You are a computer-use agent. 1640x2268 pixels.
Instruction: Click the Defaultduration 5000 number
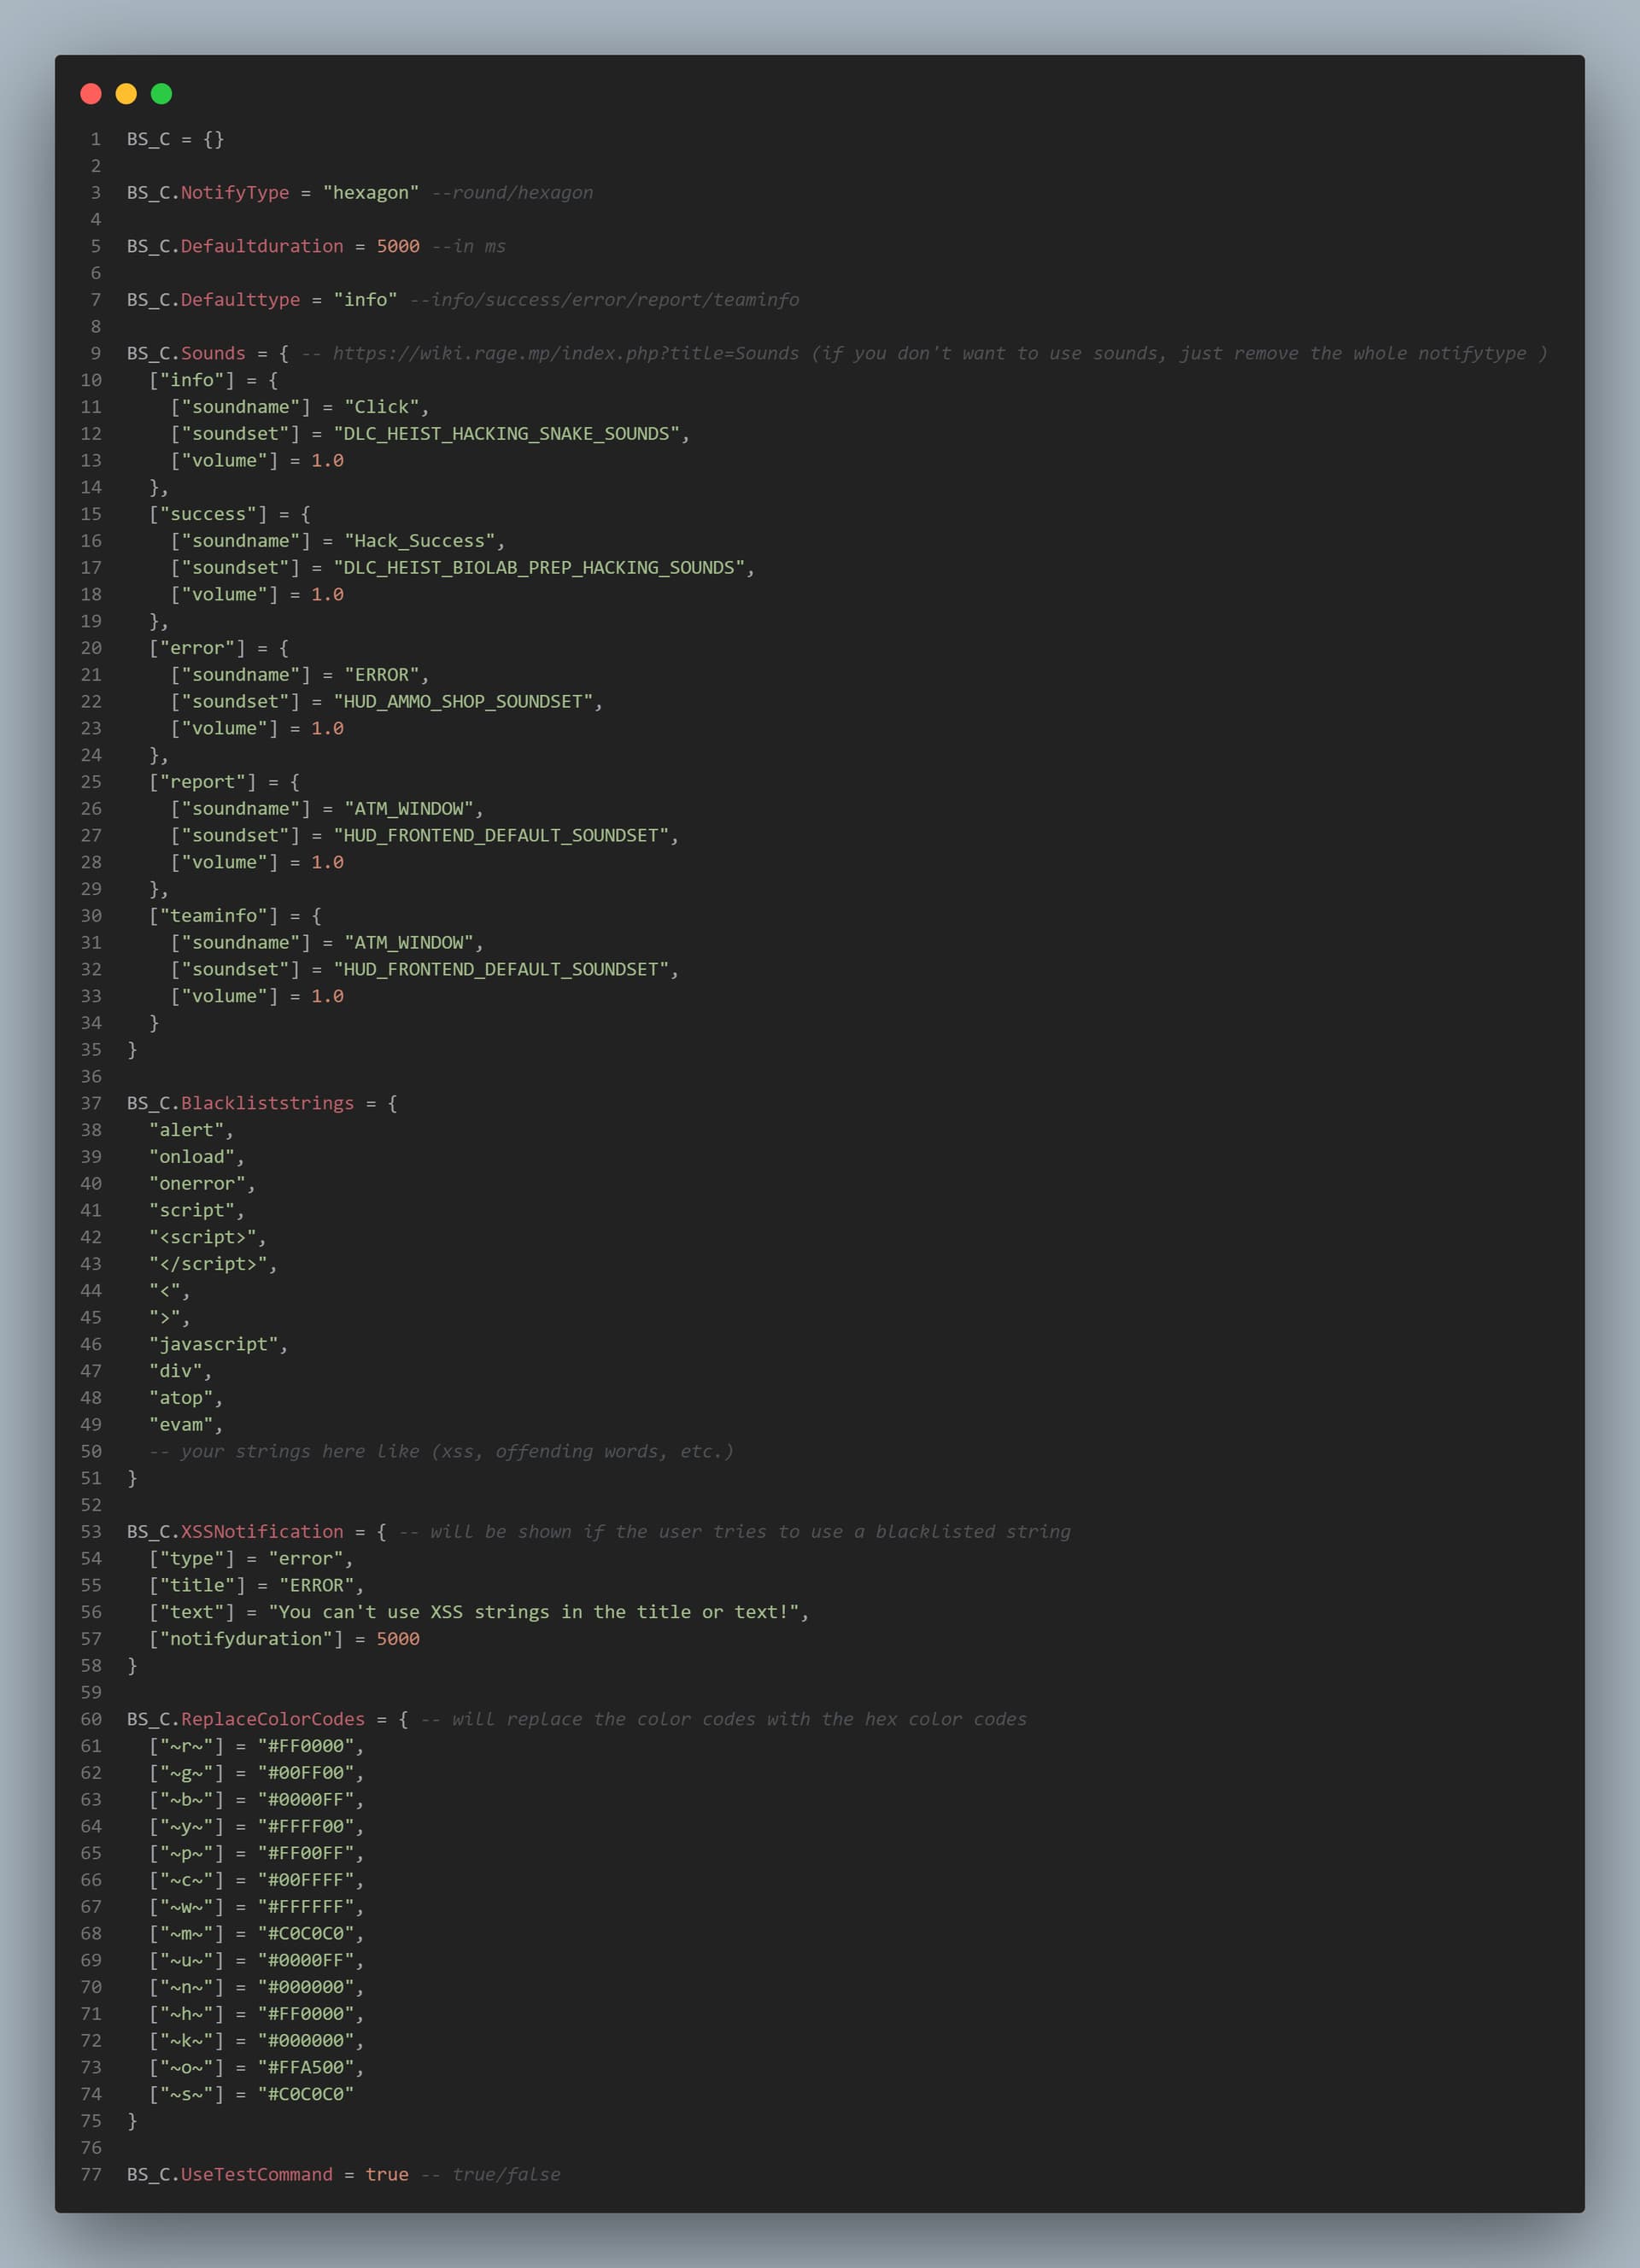pos(397,246)
